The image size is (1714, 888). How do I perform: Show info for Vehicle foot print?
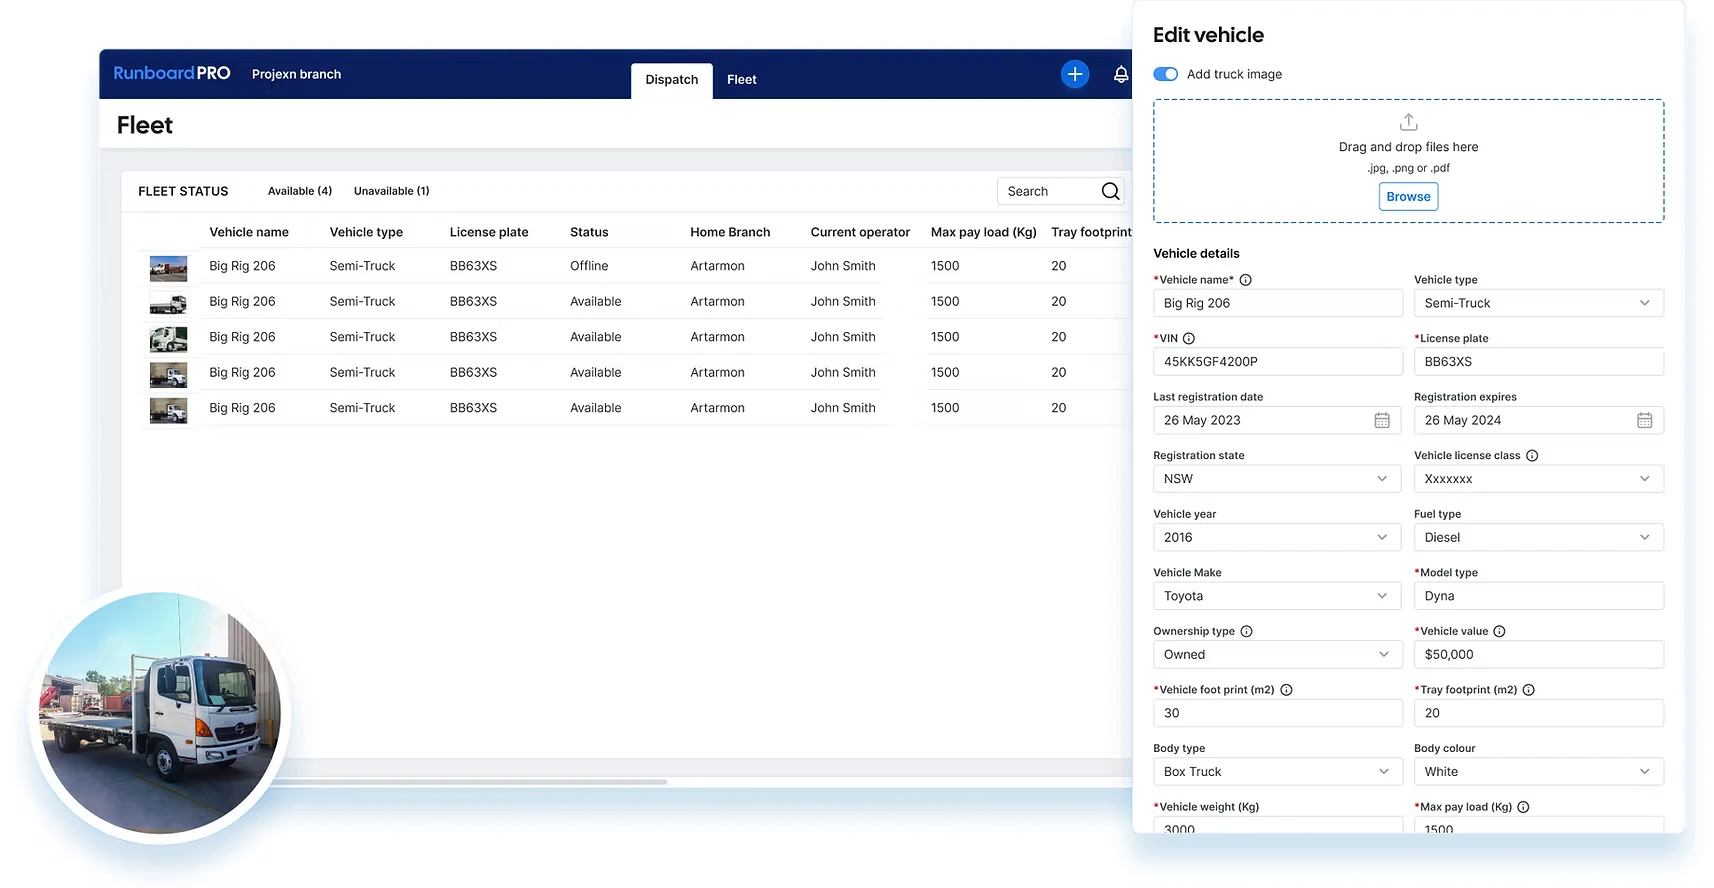[1286, 690]
